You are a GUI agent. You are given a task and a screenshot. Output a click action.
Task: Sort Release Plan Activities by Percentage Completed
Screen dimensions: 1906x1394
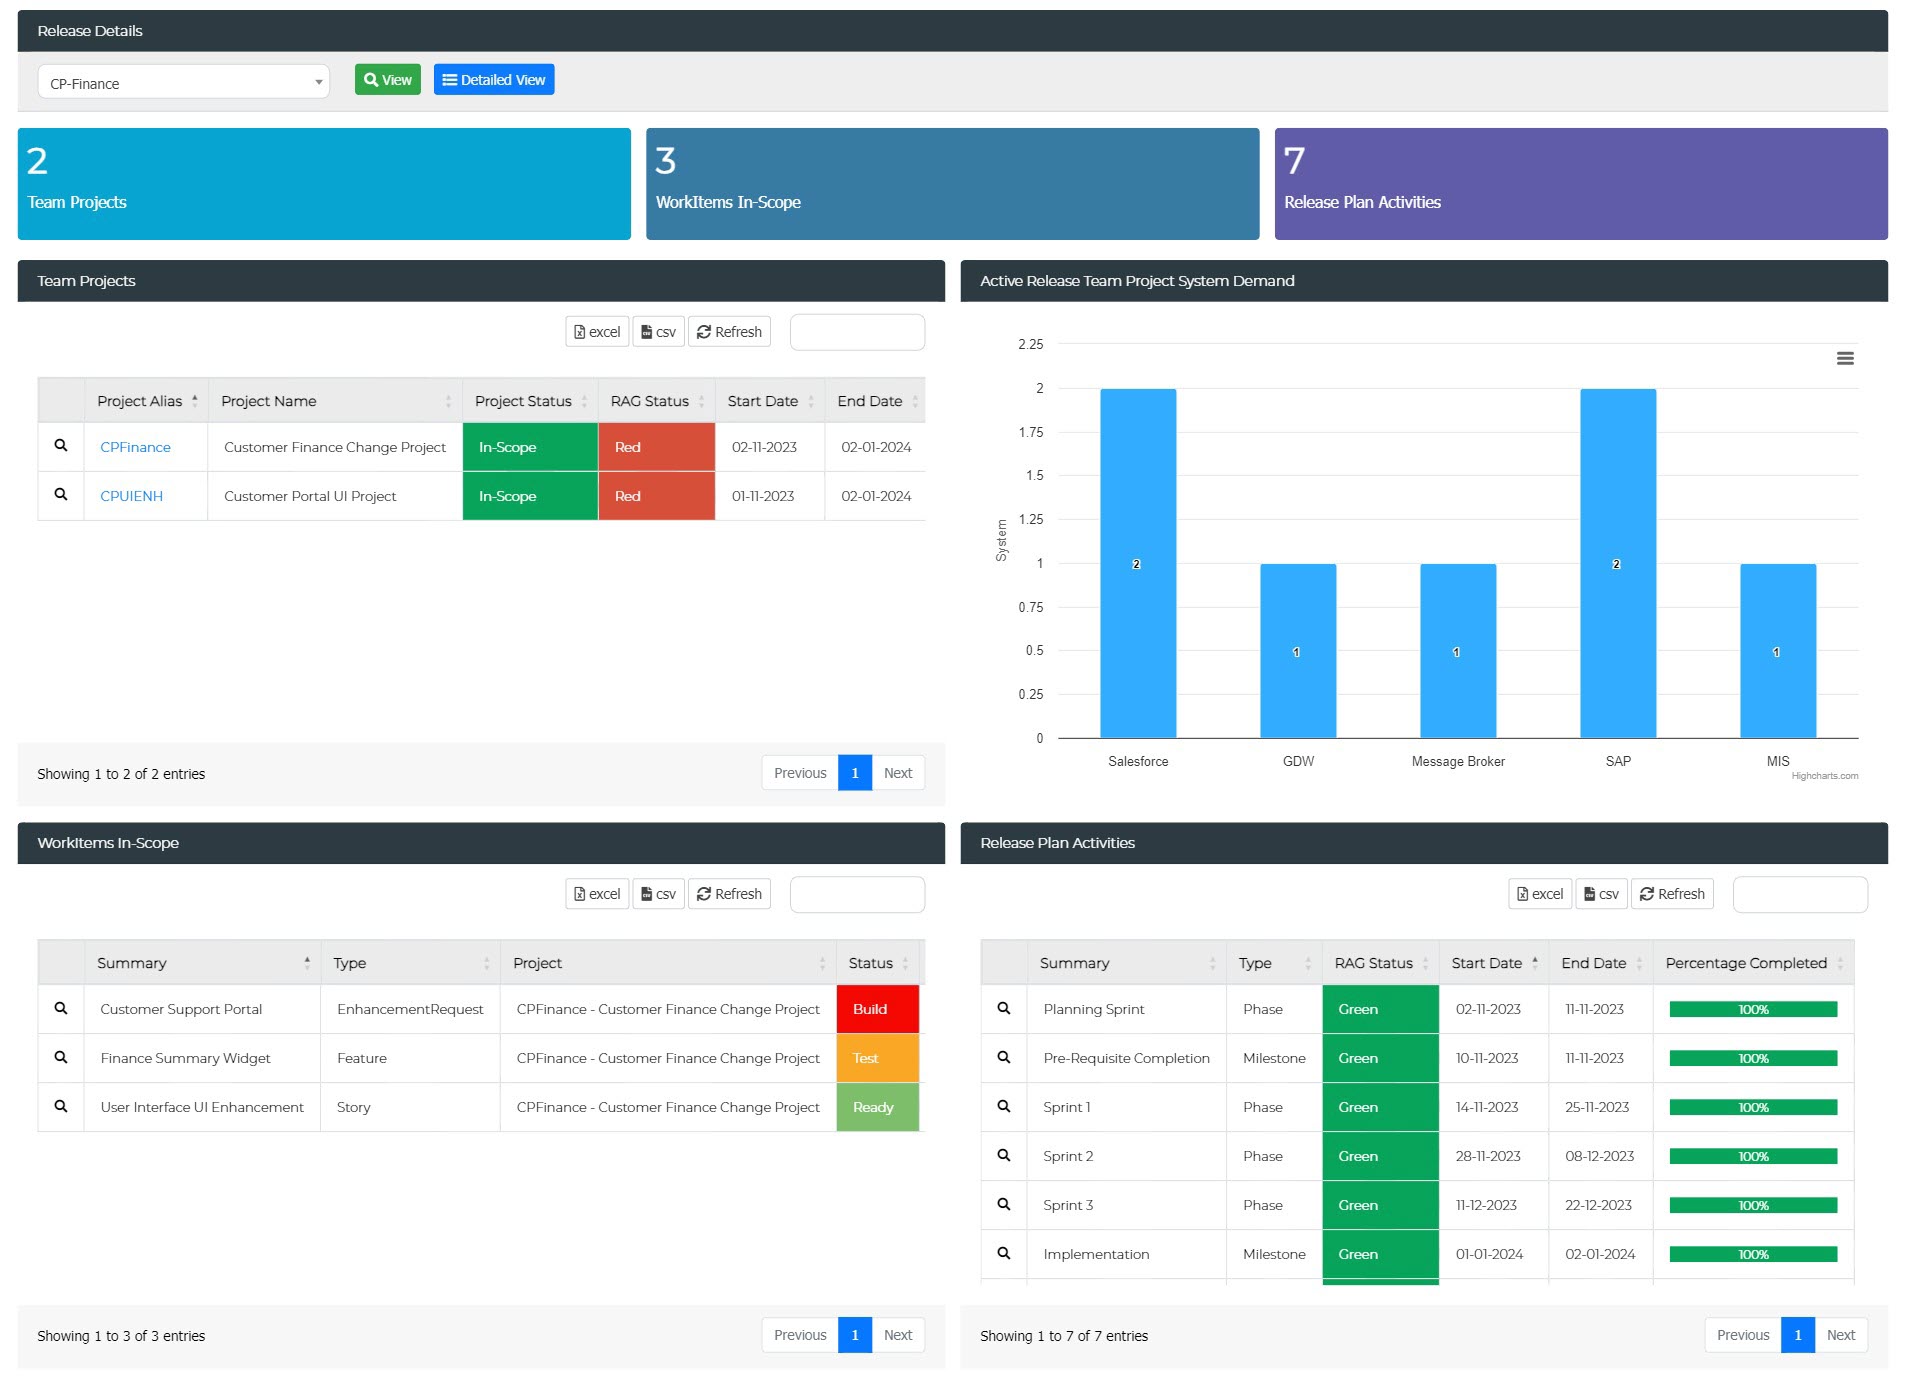pos(1753,963)
